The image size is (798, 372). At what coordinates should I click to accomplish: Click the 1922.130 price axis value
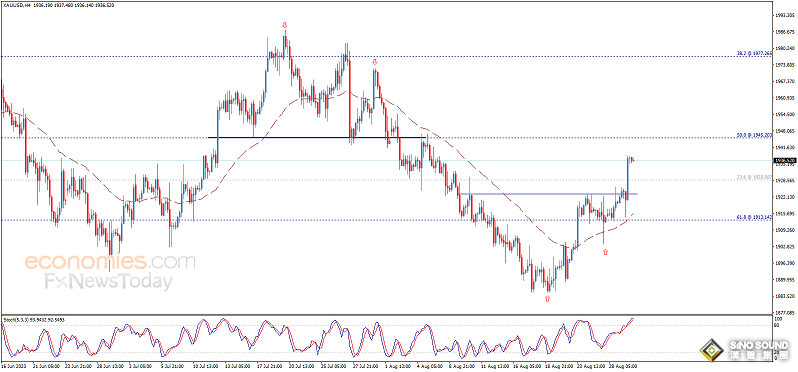(784, 197)
